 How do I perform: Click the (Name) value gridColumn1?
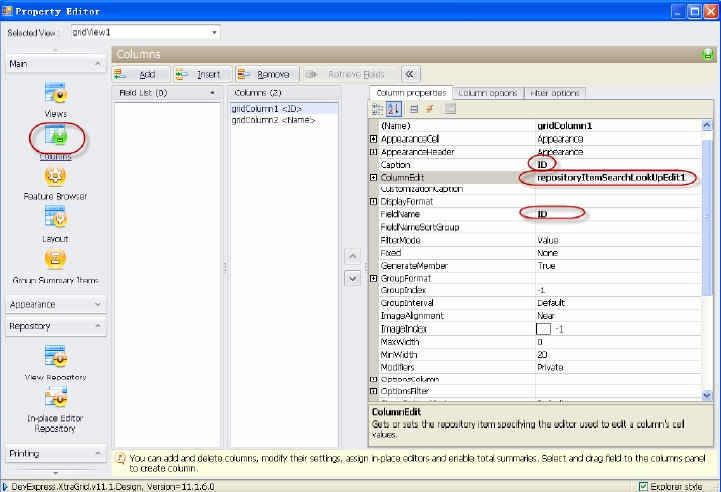618,126
